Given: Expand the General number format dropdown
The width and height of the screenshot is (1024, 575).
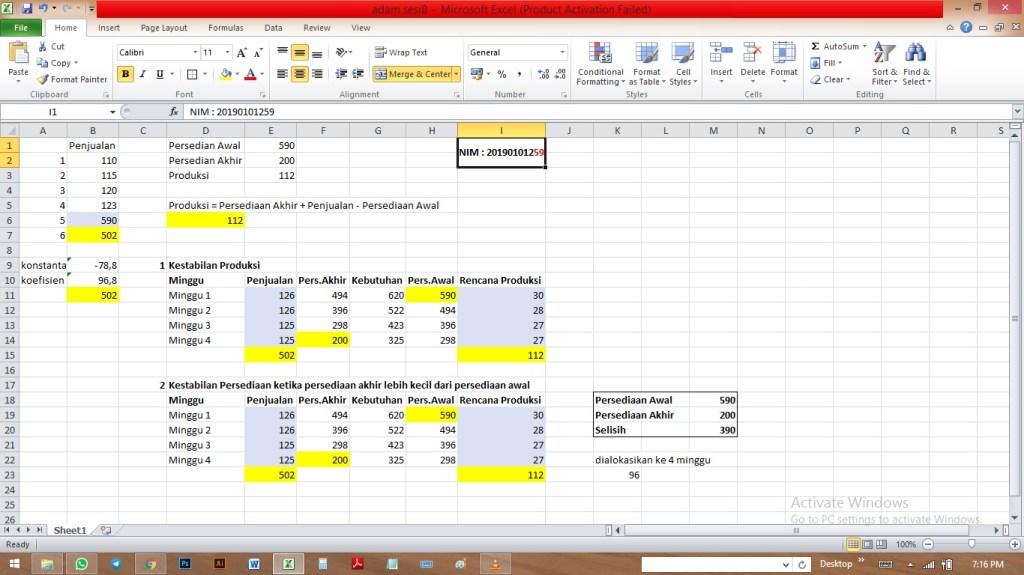Looking at the screenshot, I should click(562, 52).
